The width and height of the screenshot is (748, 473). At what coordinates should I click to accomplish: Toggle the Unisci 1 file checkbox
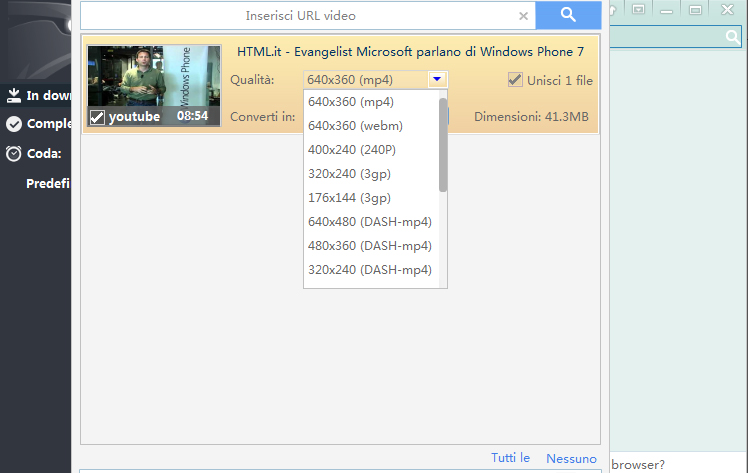(x=515, y=80)
